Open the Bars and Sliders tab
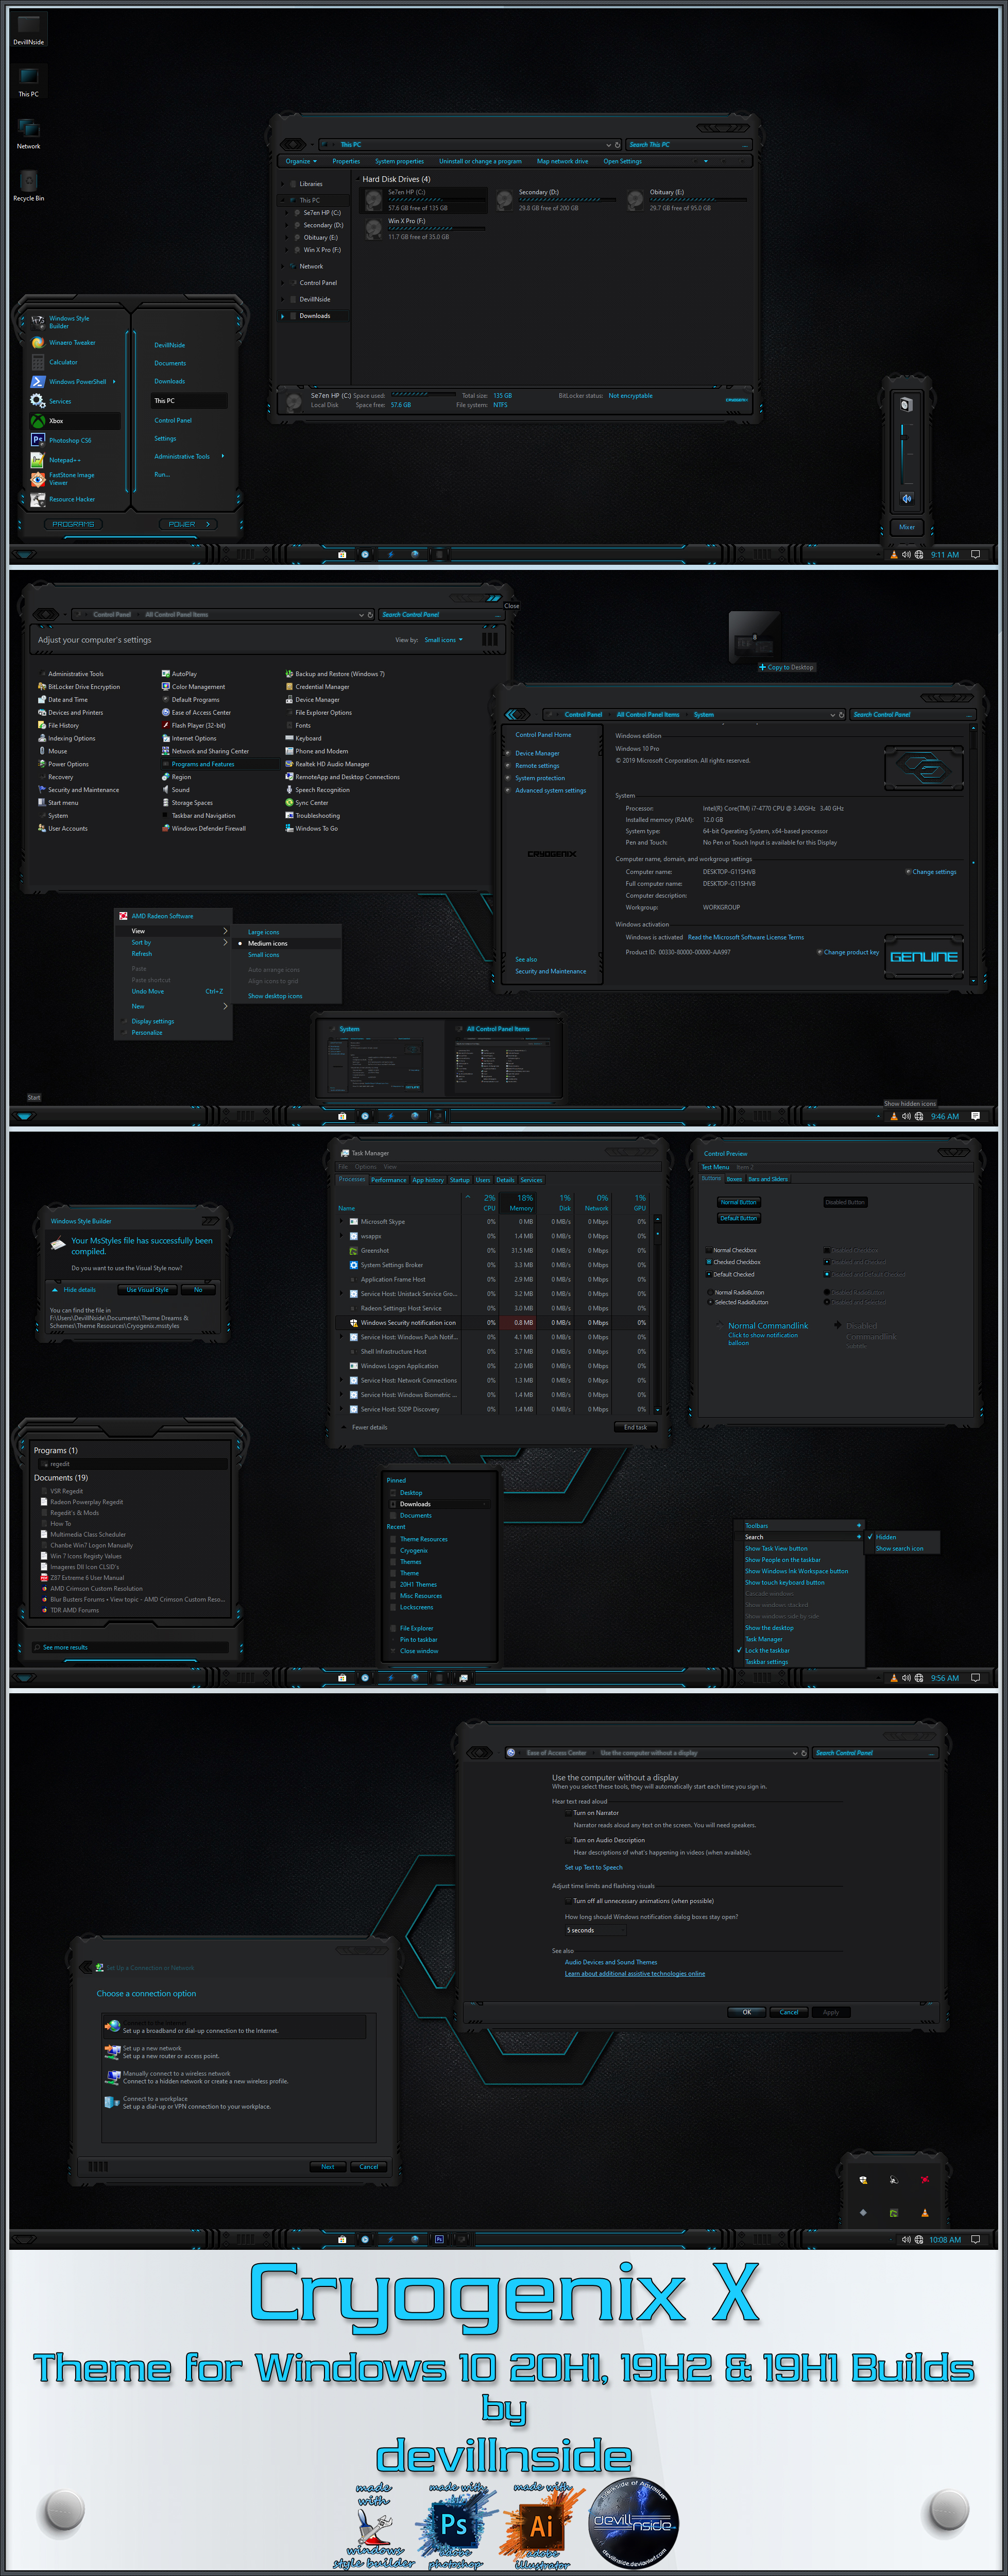 coord(768,1179)
